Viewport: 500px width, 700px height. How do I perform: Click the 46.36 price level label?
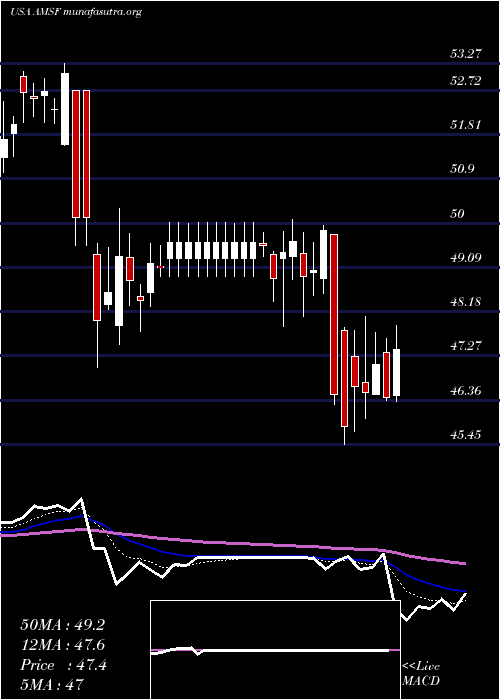coord(466,391)
